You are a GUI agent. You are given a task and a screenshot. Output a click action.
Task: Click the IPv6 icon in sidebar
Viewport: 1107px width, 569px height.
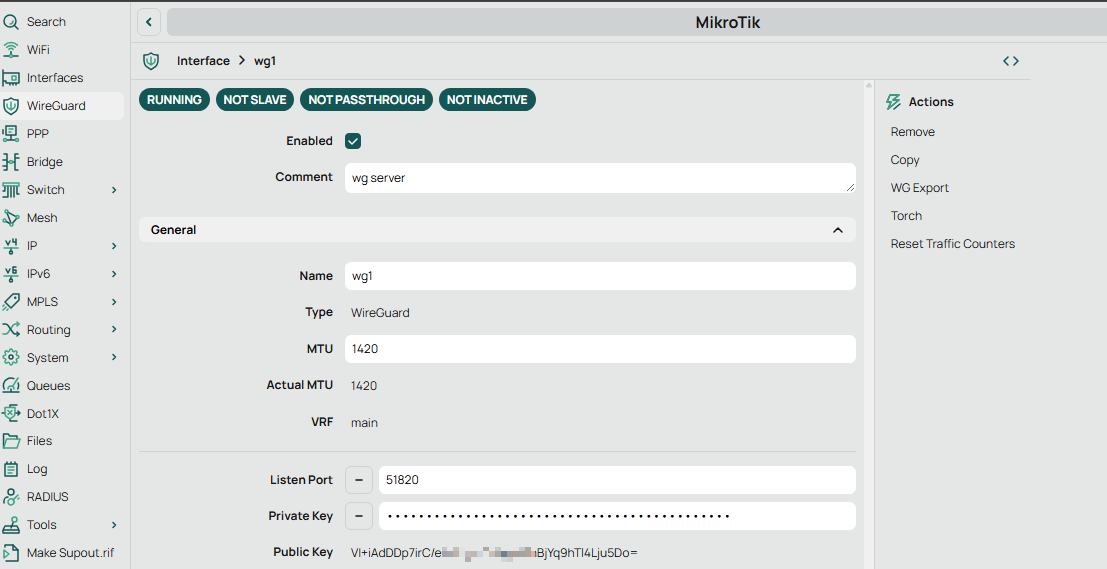(11, 273)
